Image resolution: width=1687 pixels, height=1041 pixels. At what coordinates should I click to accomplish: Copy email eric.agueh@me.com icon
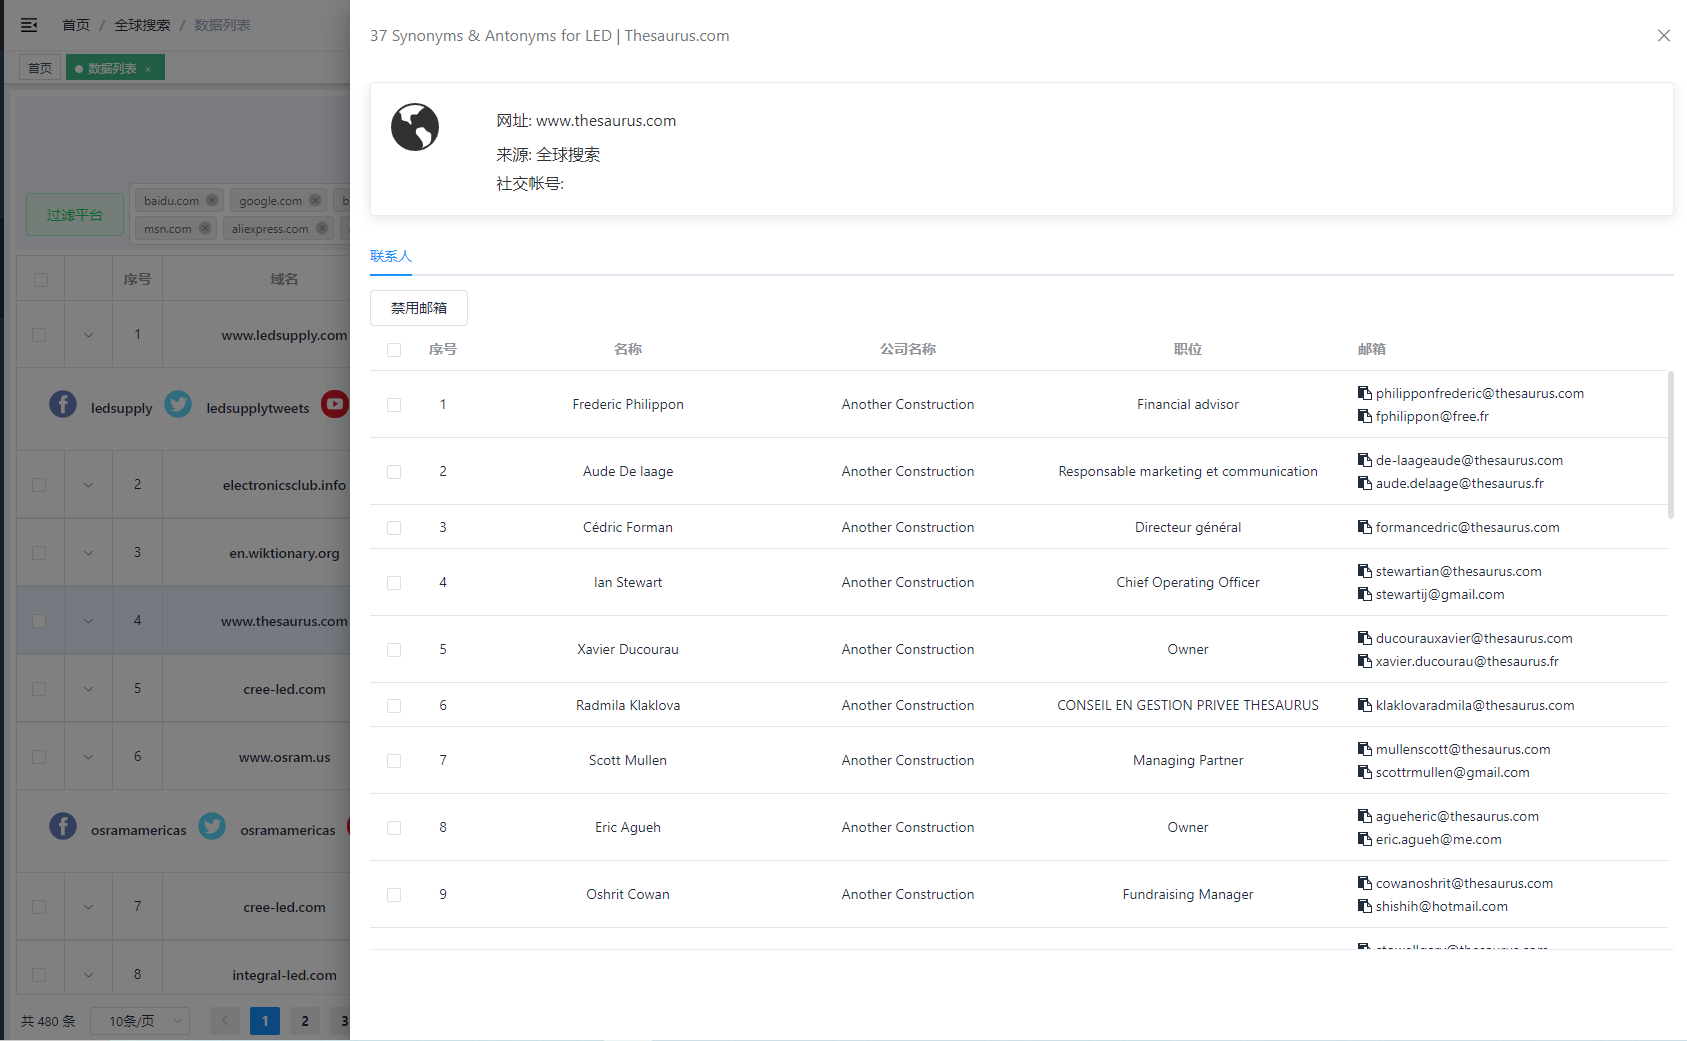[x=1365, y=839]
